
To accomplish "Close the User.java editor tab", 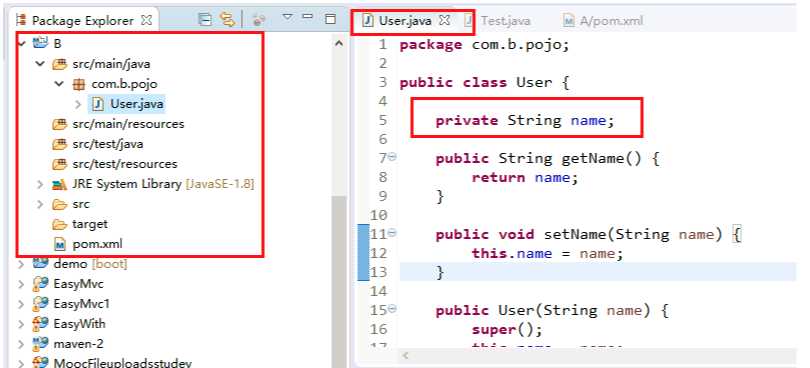I will tap(444, 20).
